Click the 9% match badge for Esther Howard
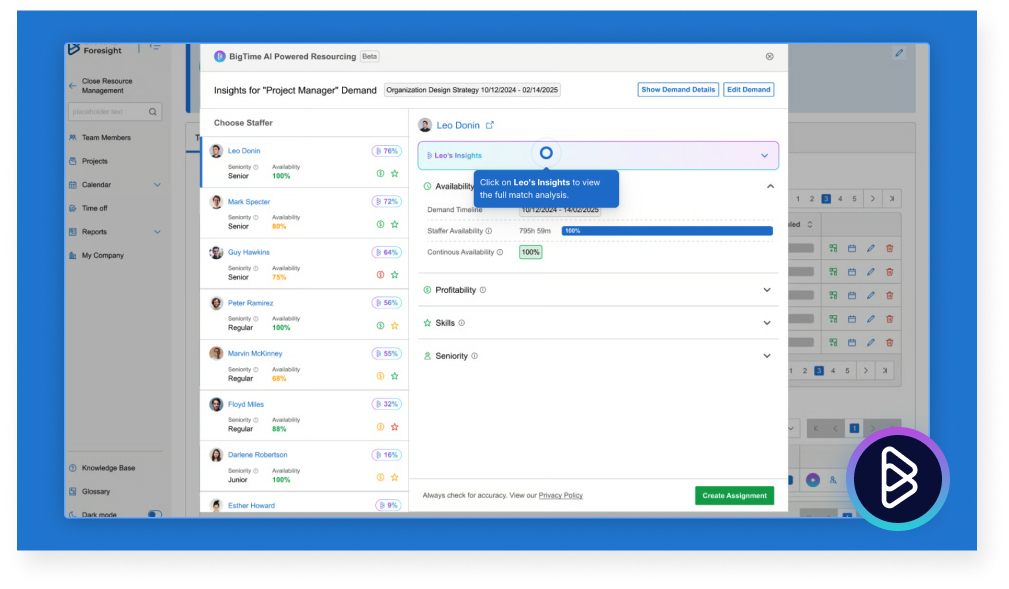1009x589 pixels. [388, 505]
